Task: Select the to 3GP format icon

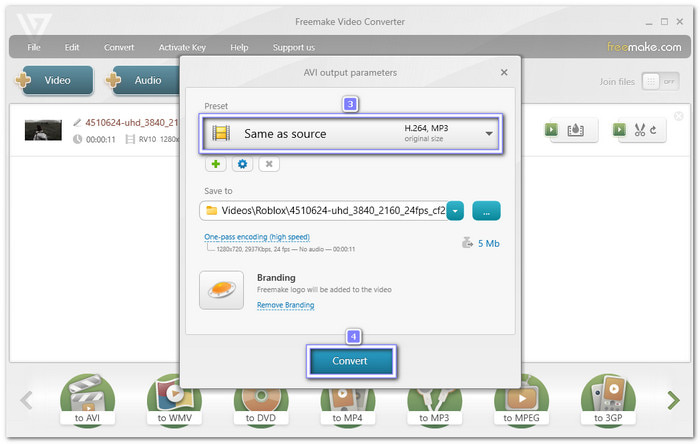Action: (608, 401)
